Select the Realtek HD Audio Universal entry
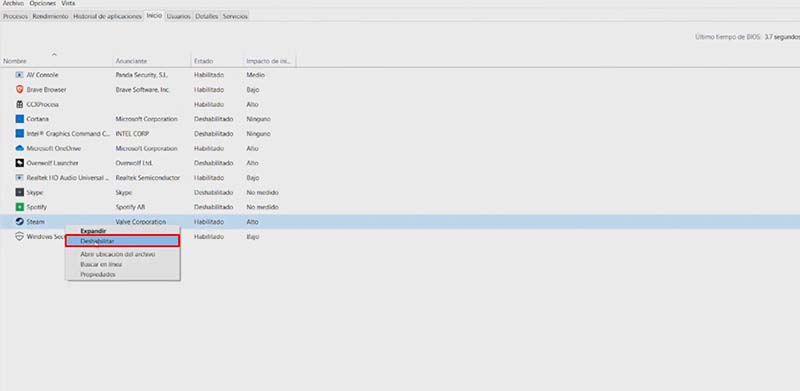Viewport: 800px width, 391px height. point(68,178)
